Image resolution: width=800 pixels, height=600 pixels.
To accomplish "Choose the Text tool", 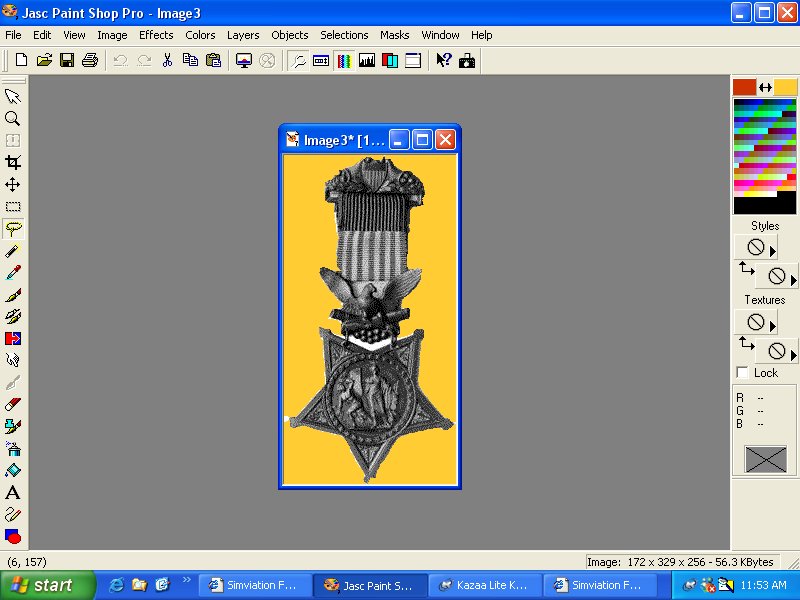I will pos(13,492).
